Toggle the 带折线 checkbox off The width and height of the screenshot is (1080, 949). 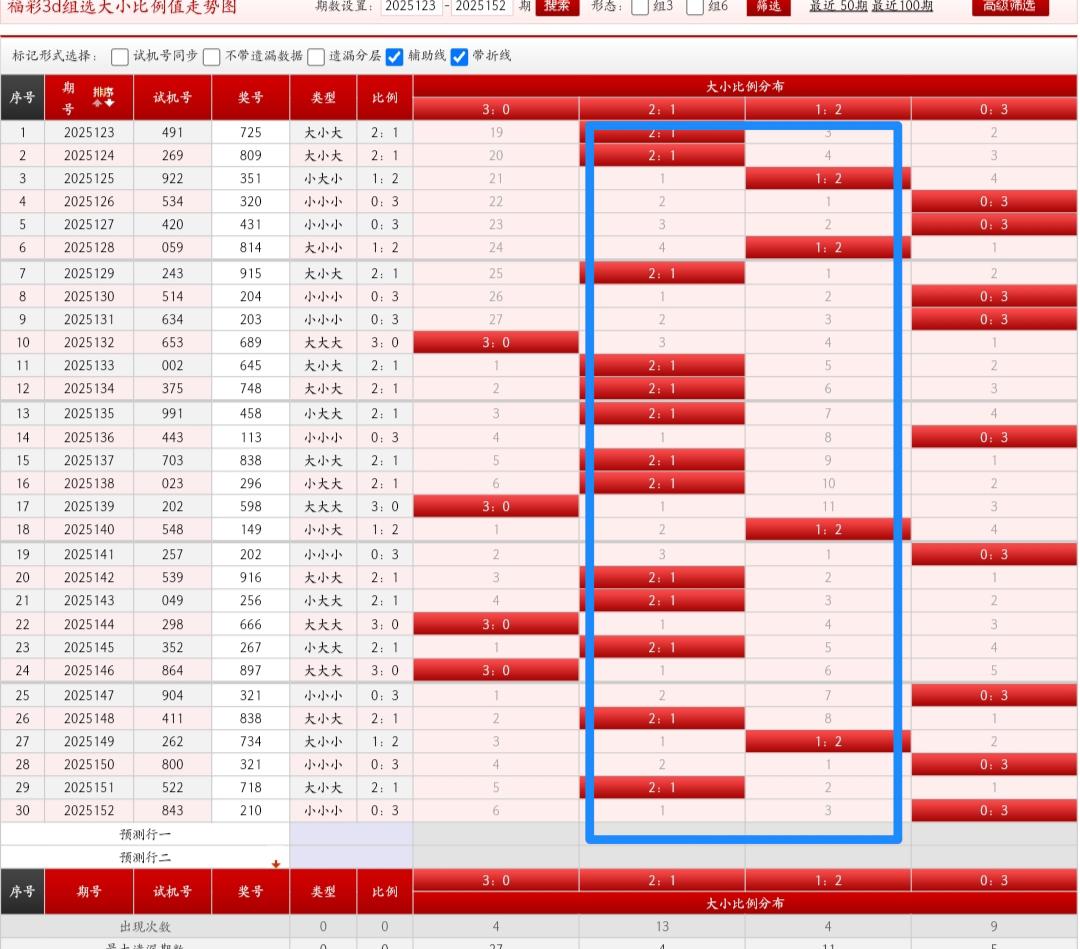pos(460,57)
